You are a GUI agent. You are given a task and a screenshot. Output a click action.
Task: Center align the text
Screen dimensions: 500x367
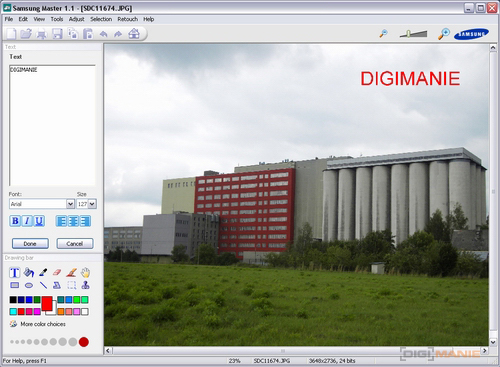[x=73, y=221]
